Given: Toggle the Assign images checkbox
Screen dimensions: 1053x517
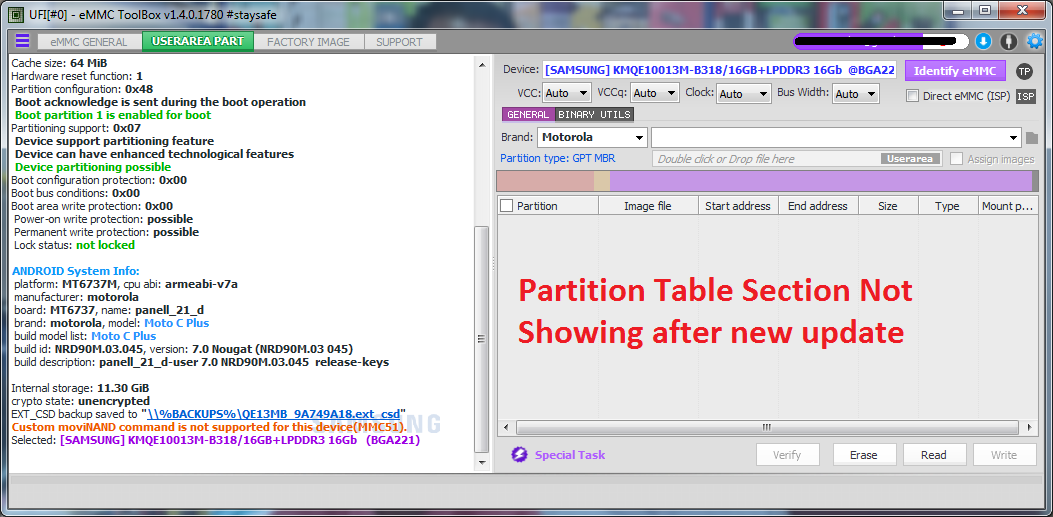Looking at the screenshot, I should click(956, 159).
